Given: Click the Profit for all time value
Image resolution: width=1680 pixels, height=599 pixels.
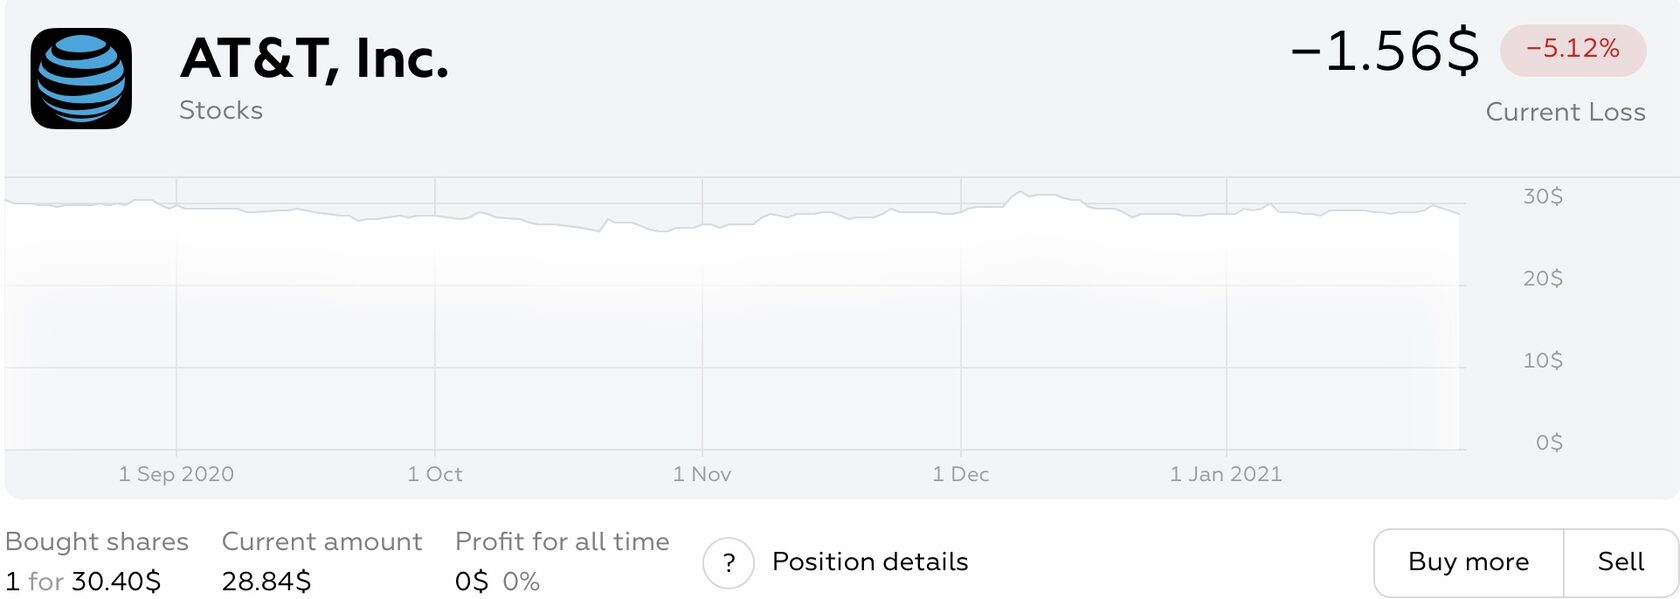Looking at the screenshot, I should 497,581.
